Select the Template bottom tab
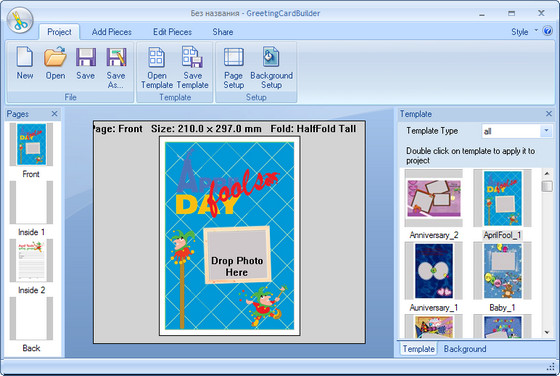This screenshot has height=376, width=560. (x=419, y=349)
